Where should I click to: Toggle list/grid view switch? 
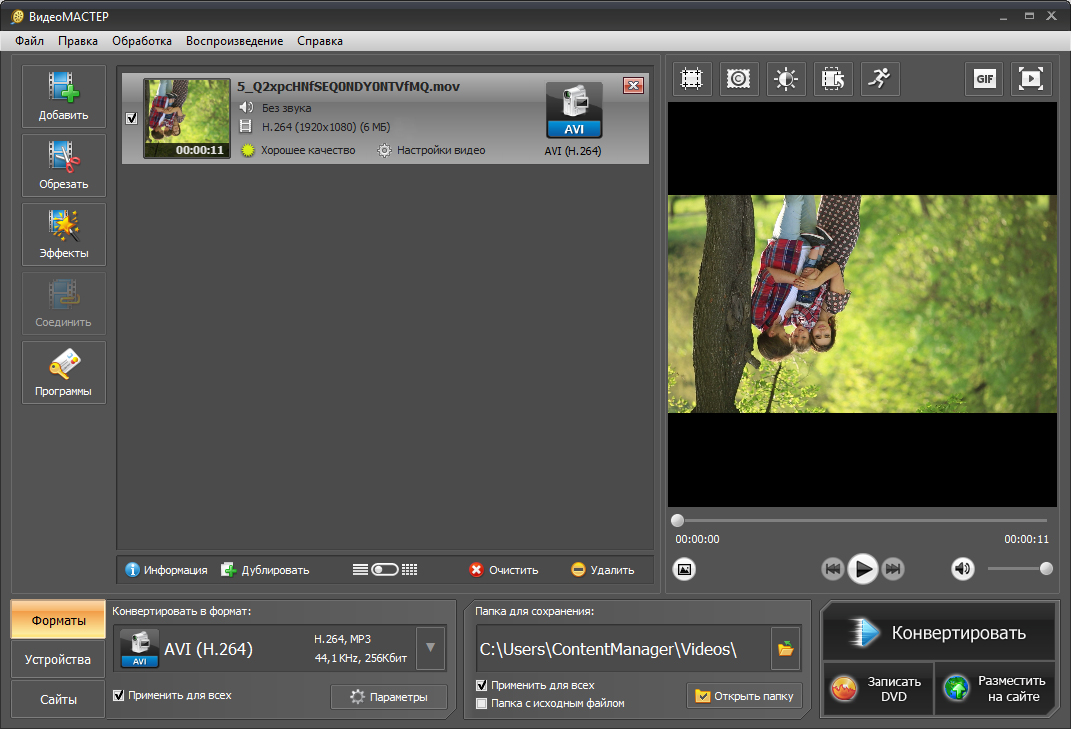pyautogui.click(x=385, y=569)
